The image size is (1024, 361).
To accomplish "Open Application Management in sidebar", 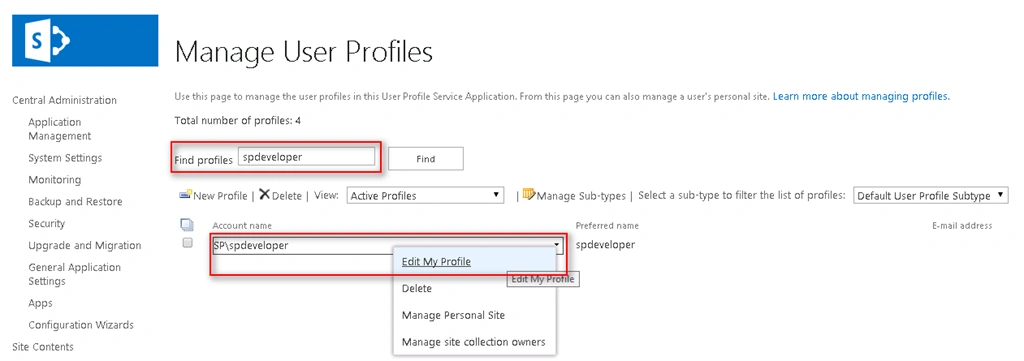I will point(59,129).
